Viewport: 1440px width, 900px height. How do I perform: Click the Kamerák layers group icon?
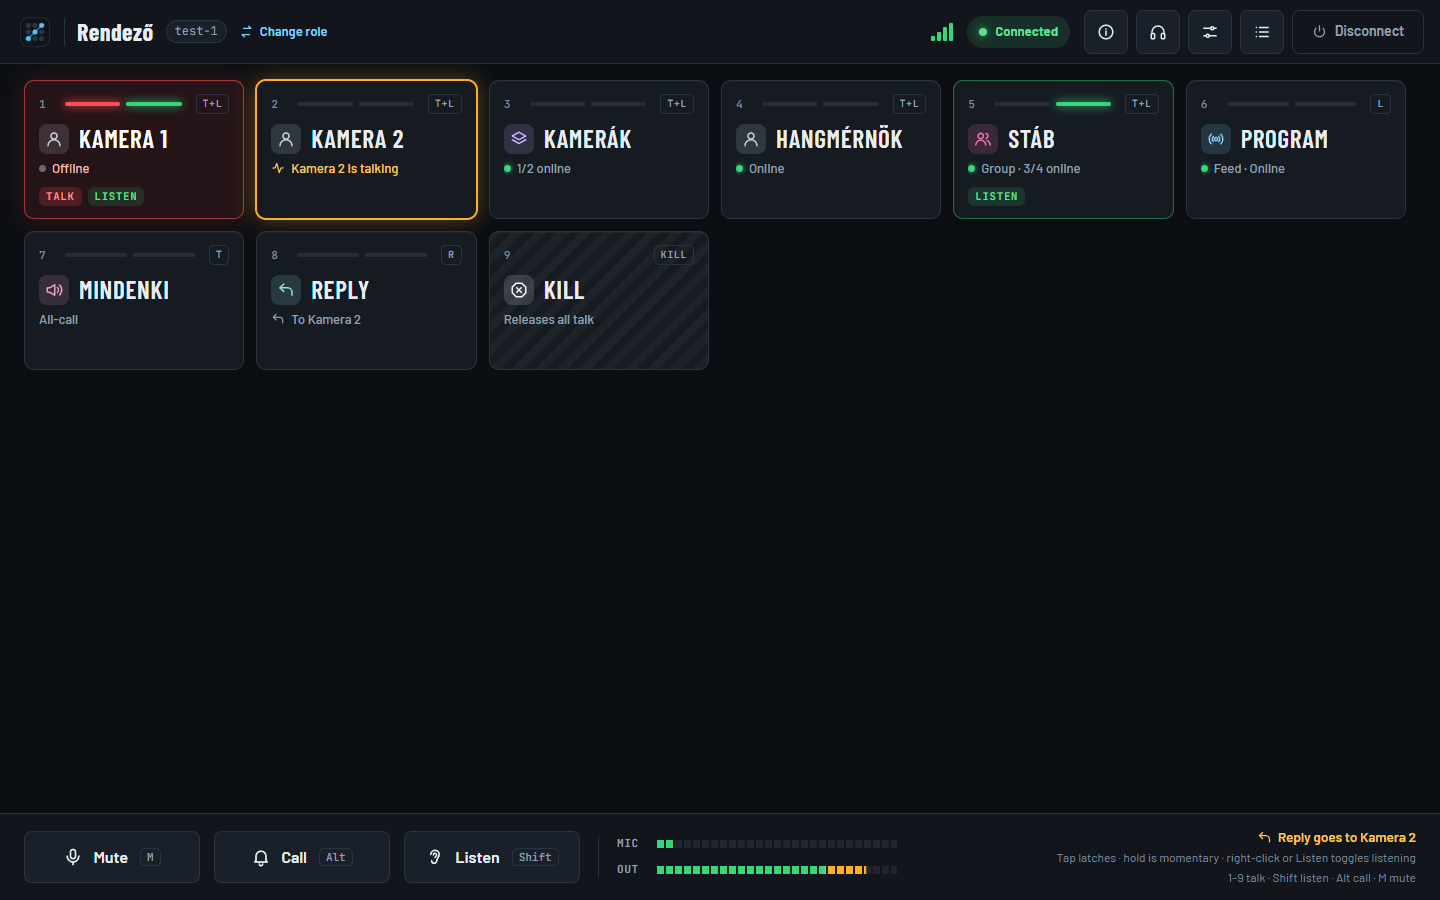click(519, 139)
